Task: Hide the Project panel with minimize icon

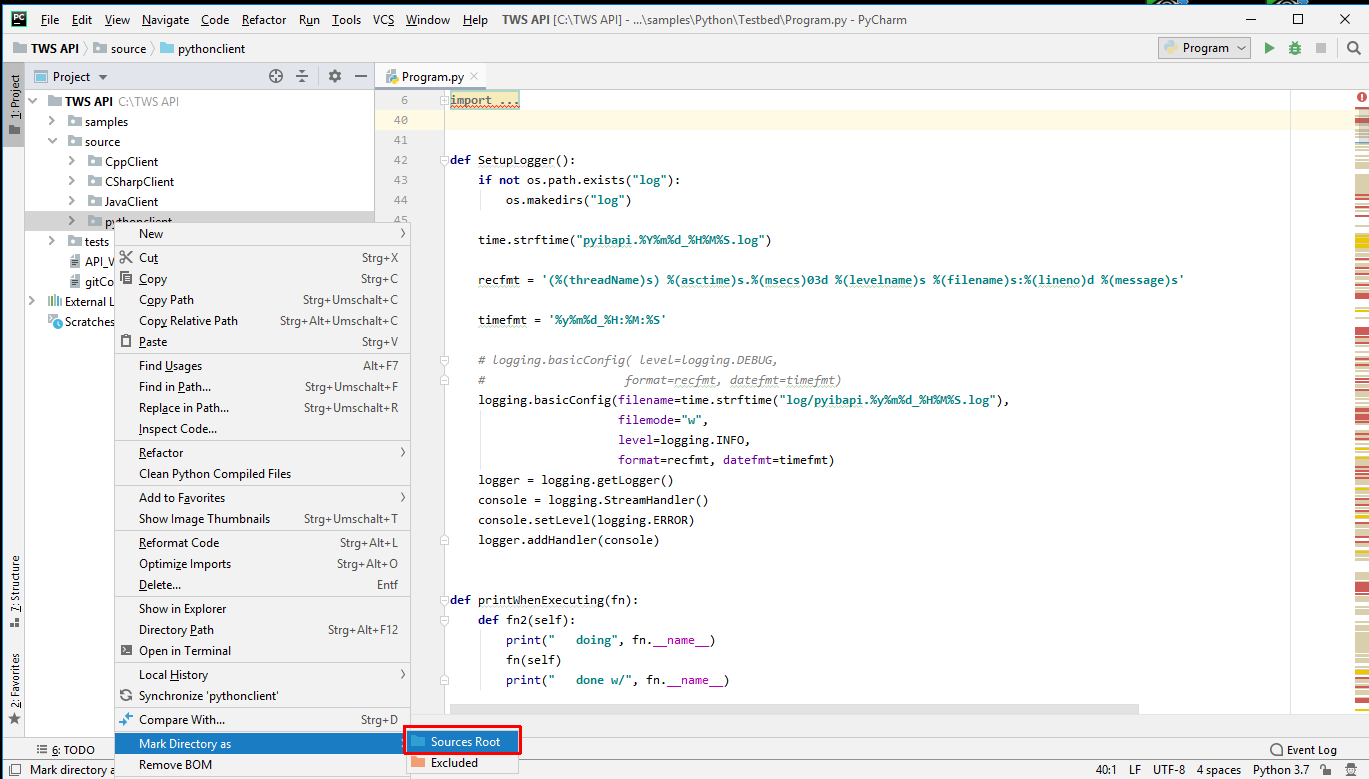Action: 361,77
